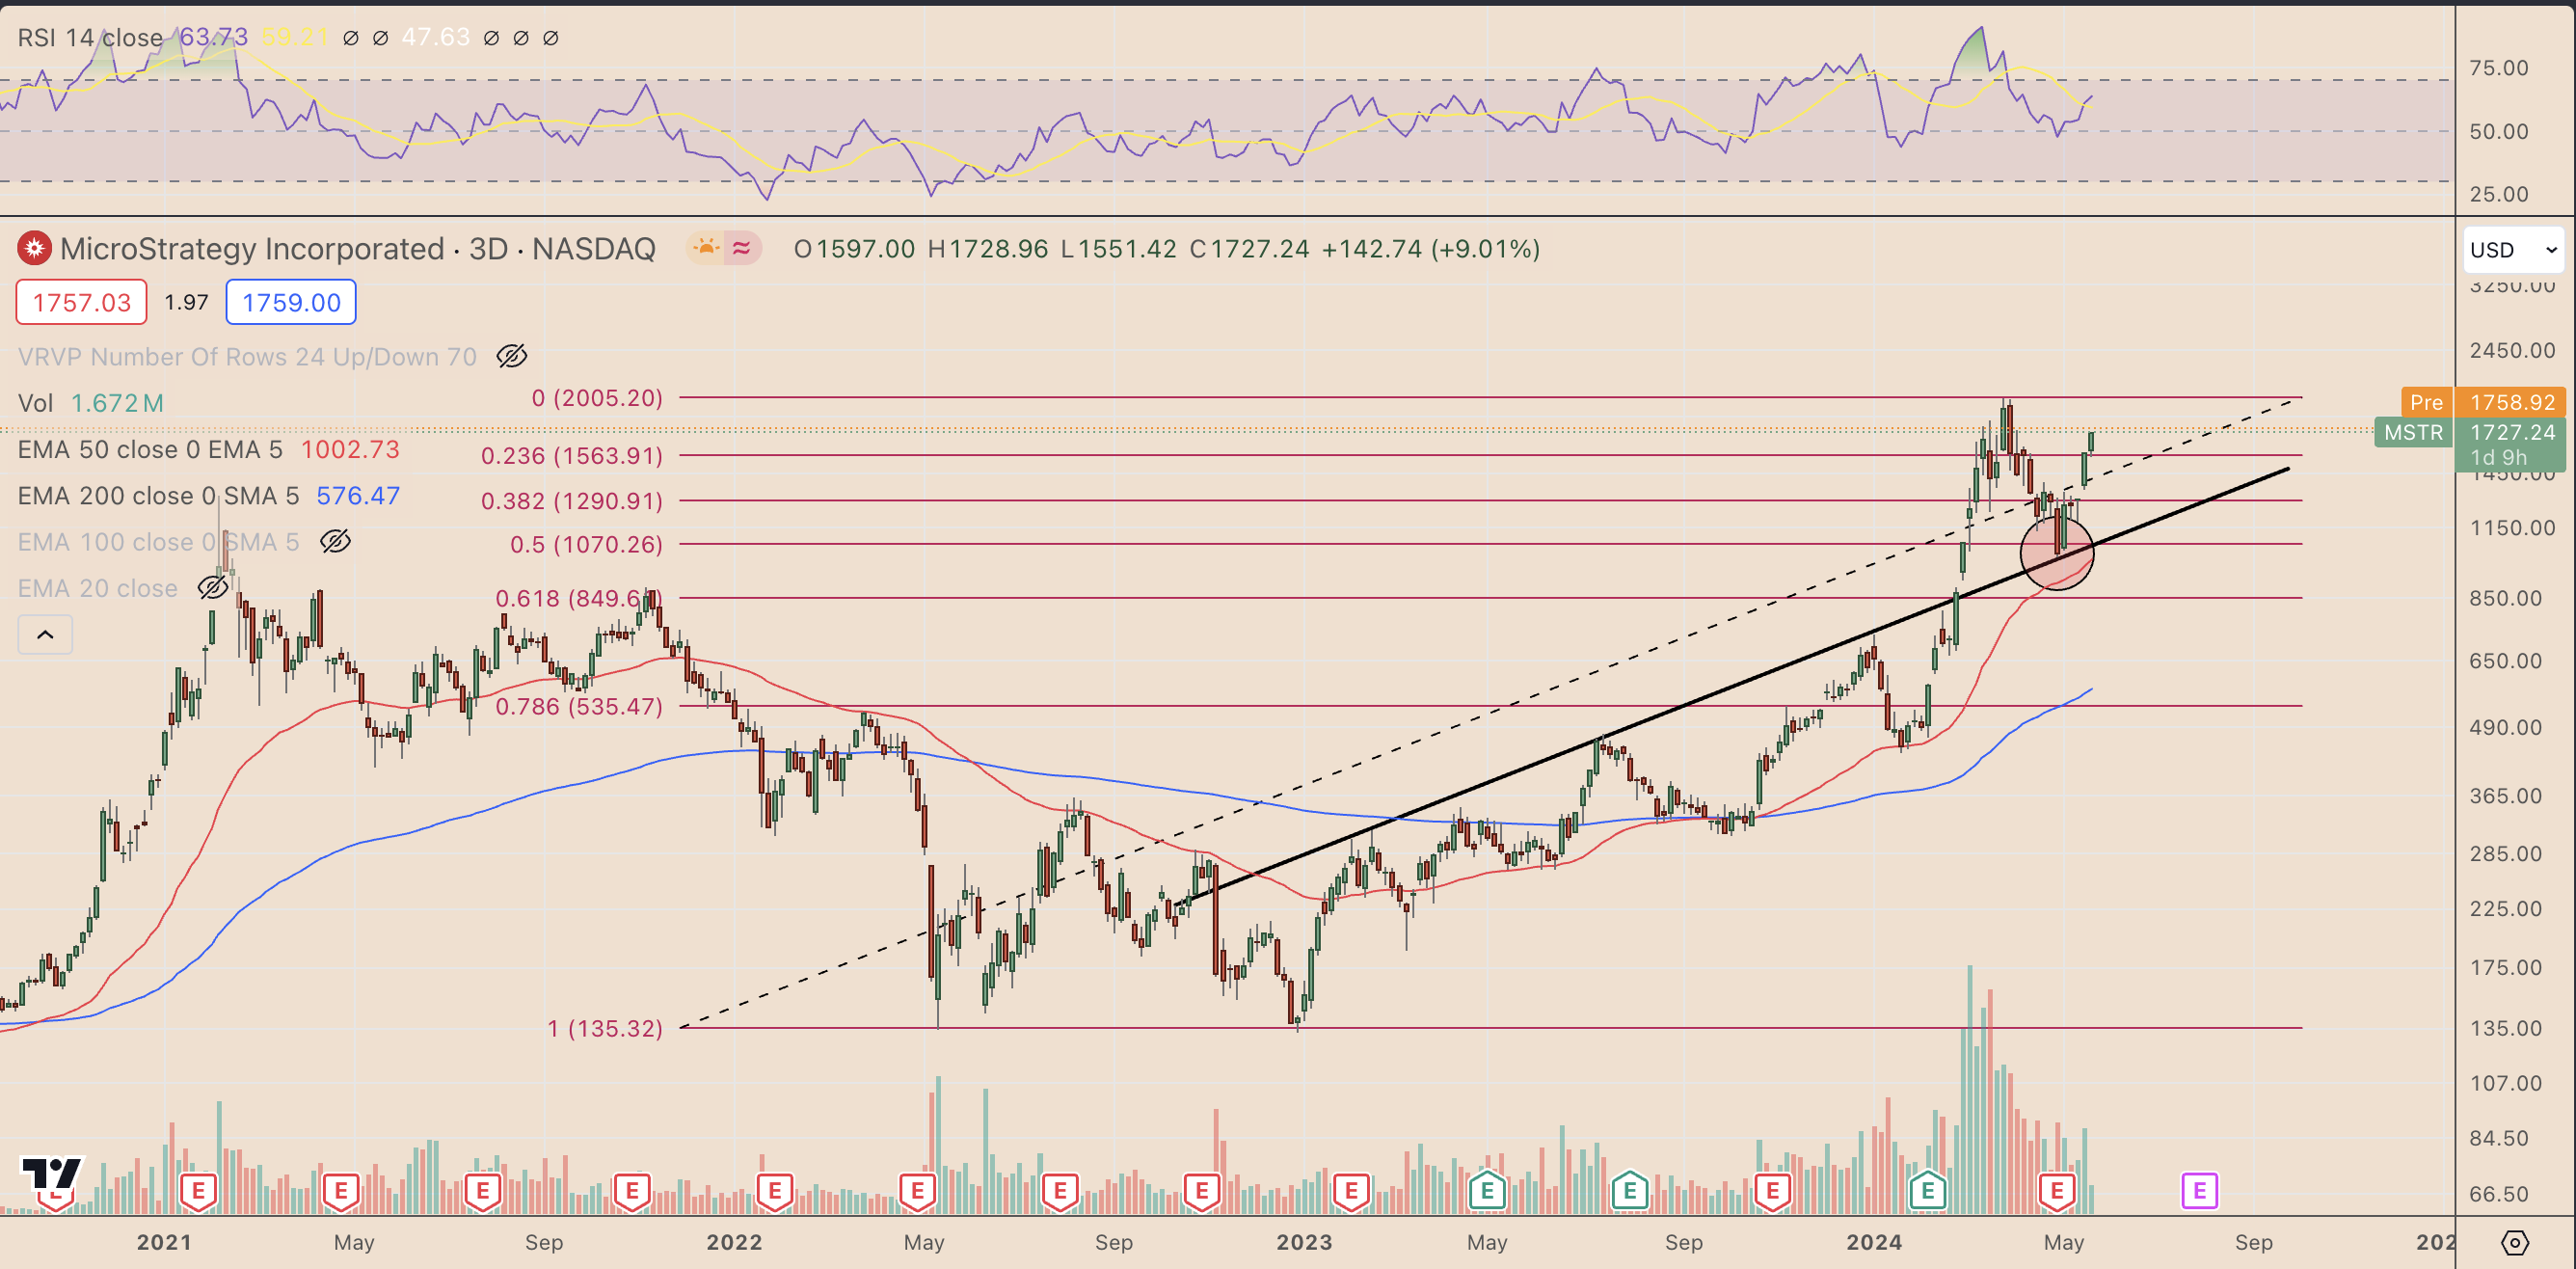The image size is (2576, 1269).
Task: Open the red earnings marker for late 2022
Action: point(1202,1191)
